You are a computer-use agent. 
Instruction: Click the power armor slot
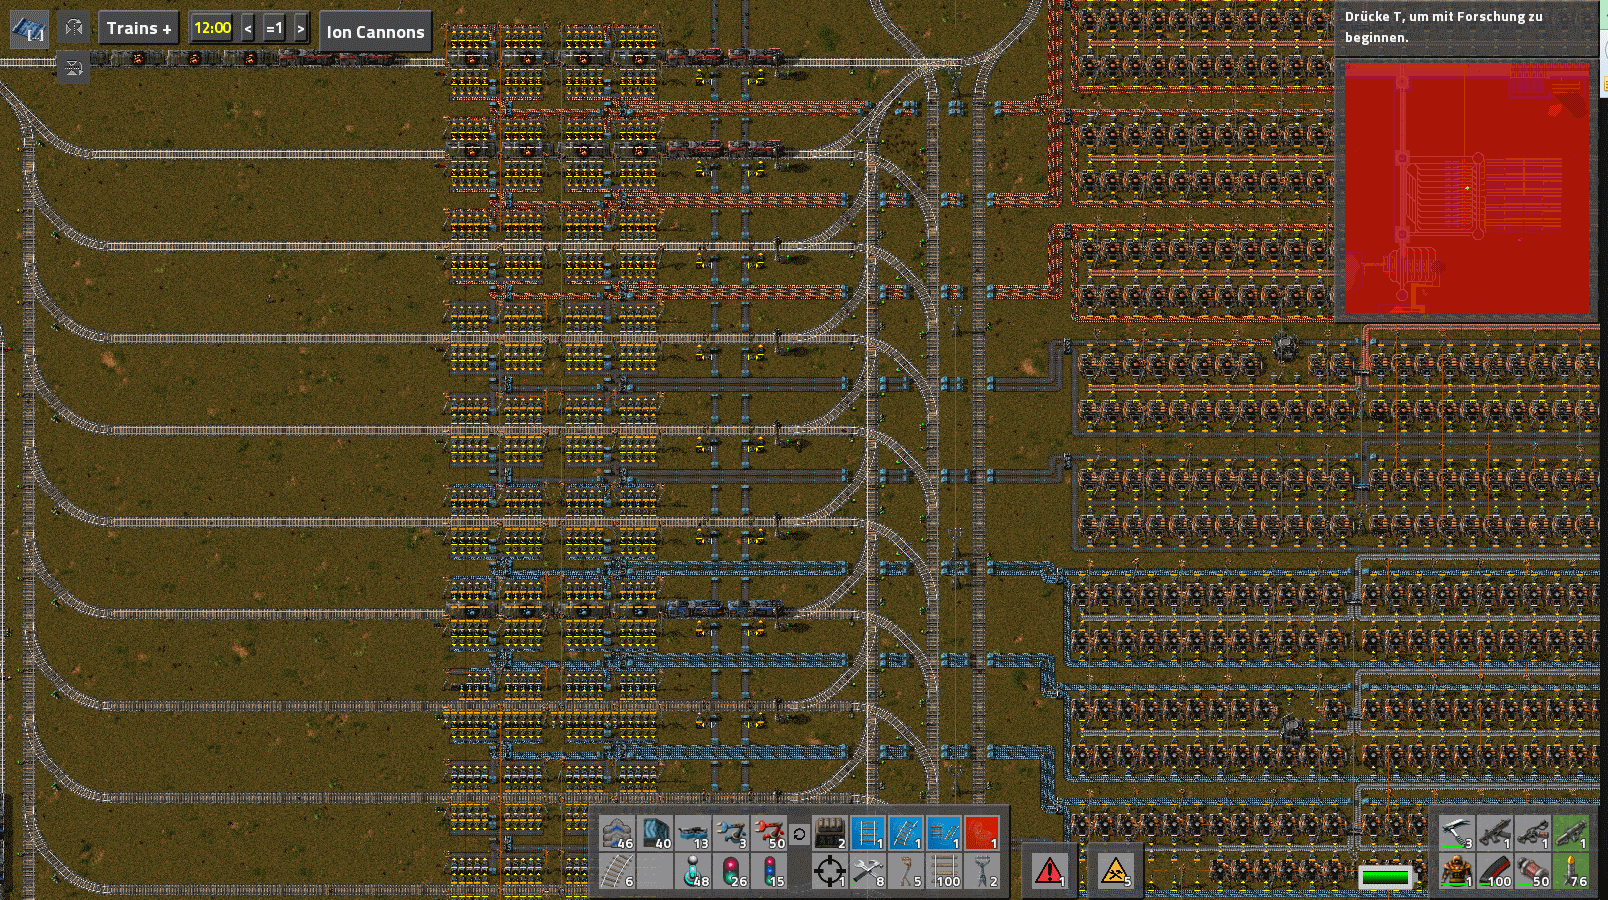(1457, 871)
